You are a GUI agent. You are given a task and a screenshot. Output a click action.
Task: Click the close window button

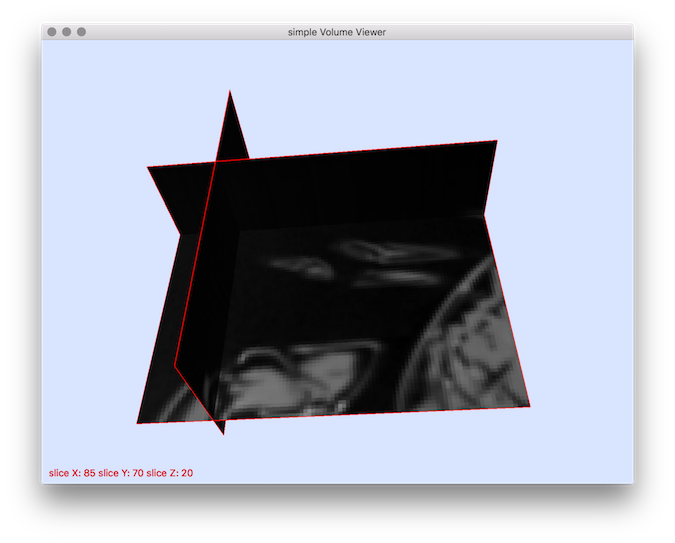coord(52,32)
